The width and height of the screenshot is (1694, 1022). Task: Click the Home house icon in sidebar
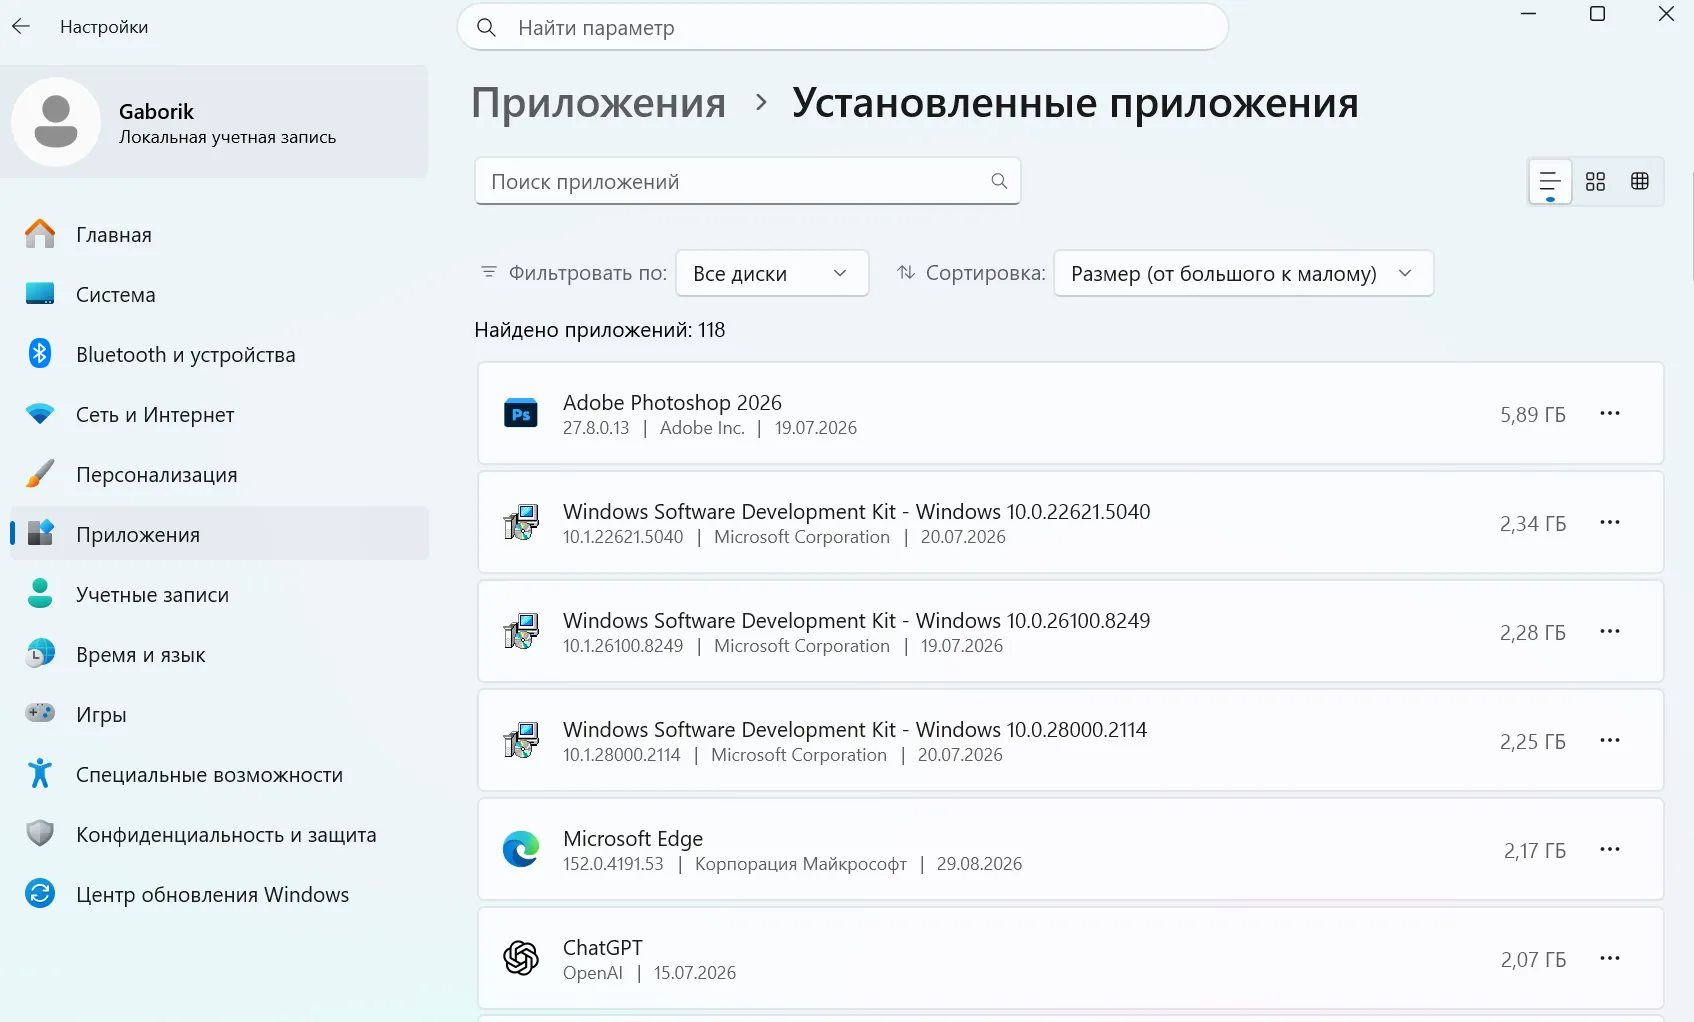(40, 234)
